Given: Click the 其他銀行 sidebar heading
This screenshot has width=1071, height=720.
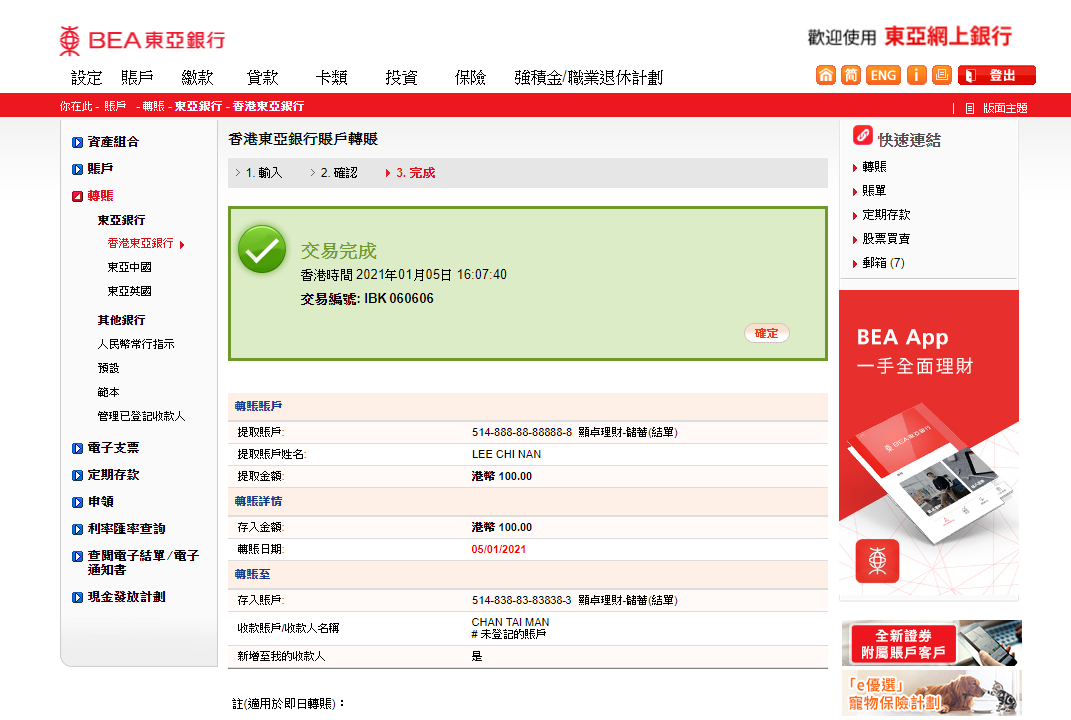Looking at the screenshot, I should pyautogui.click(x=121, y=320).
